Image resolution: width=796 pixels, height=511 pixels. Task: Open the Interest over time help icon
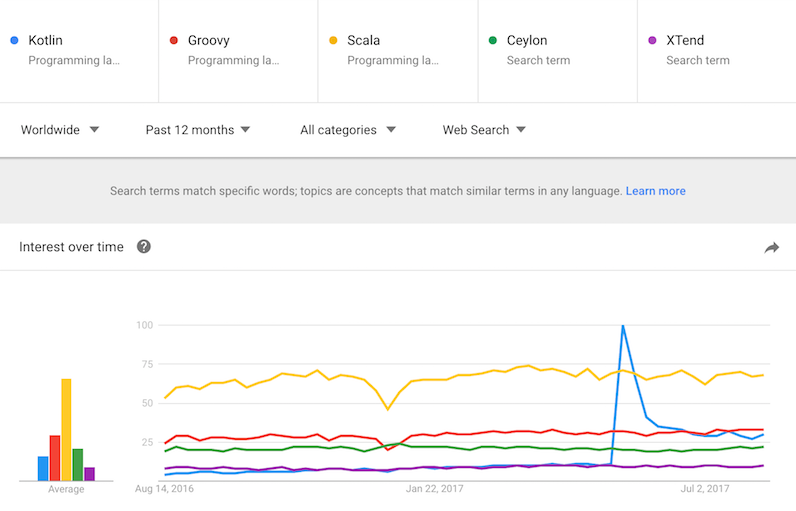[144, 247]
